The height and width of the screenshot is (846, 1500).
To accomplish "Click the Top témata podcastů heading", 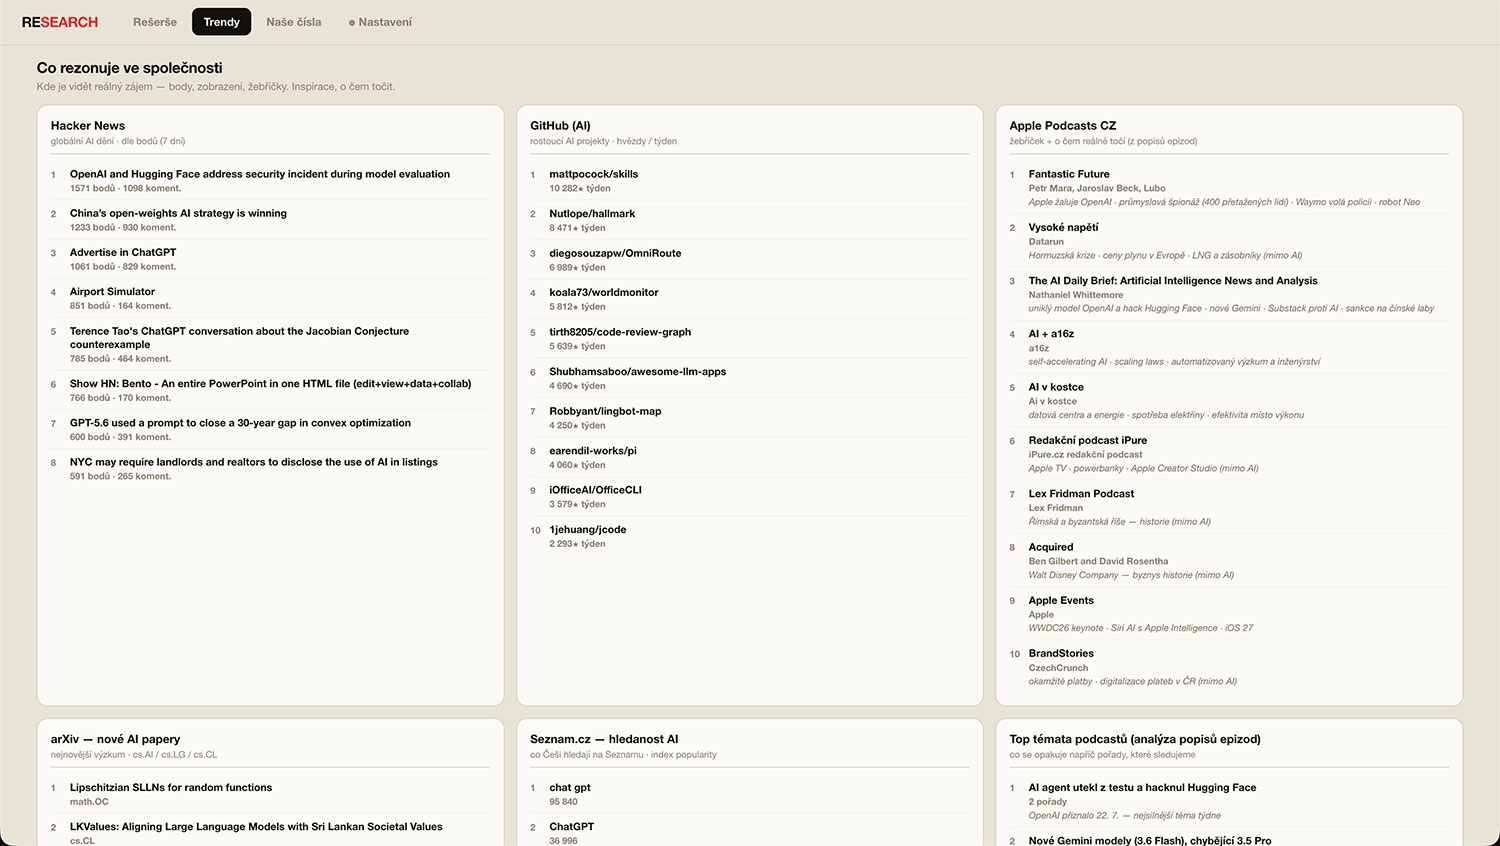I will pyautogui.click(x=1134, y=739).
